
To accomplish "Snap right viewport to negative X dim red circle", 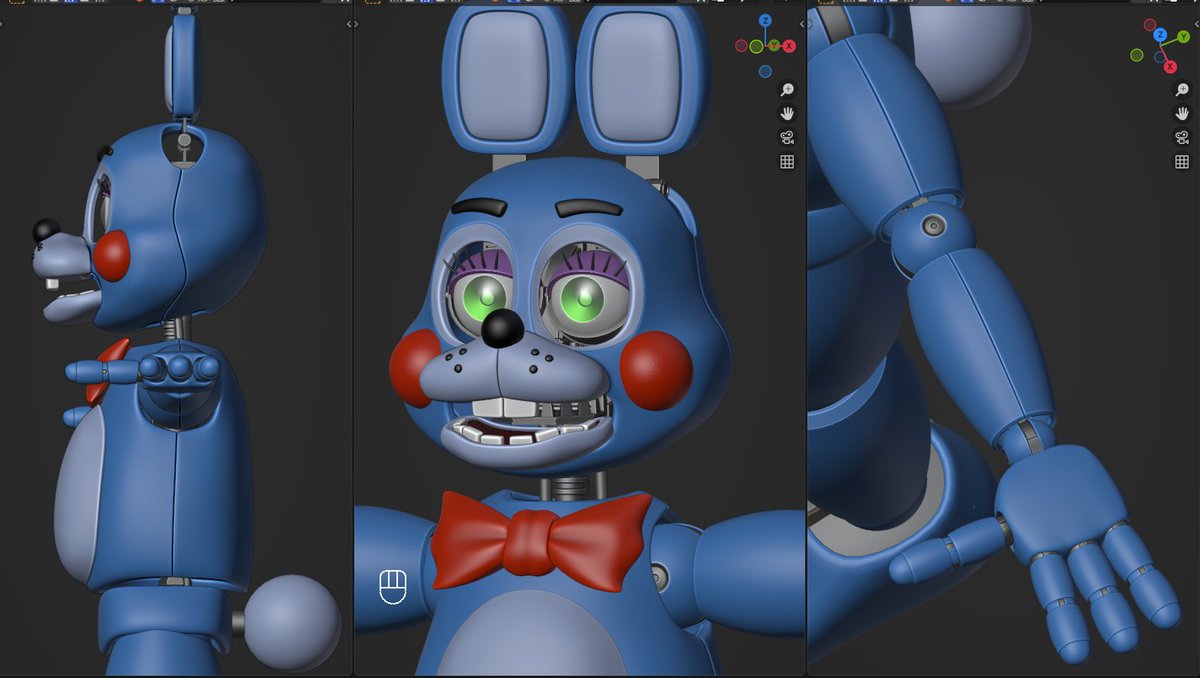I will 1150,25.
